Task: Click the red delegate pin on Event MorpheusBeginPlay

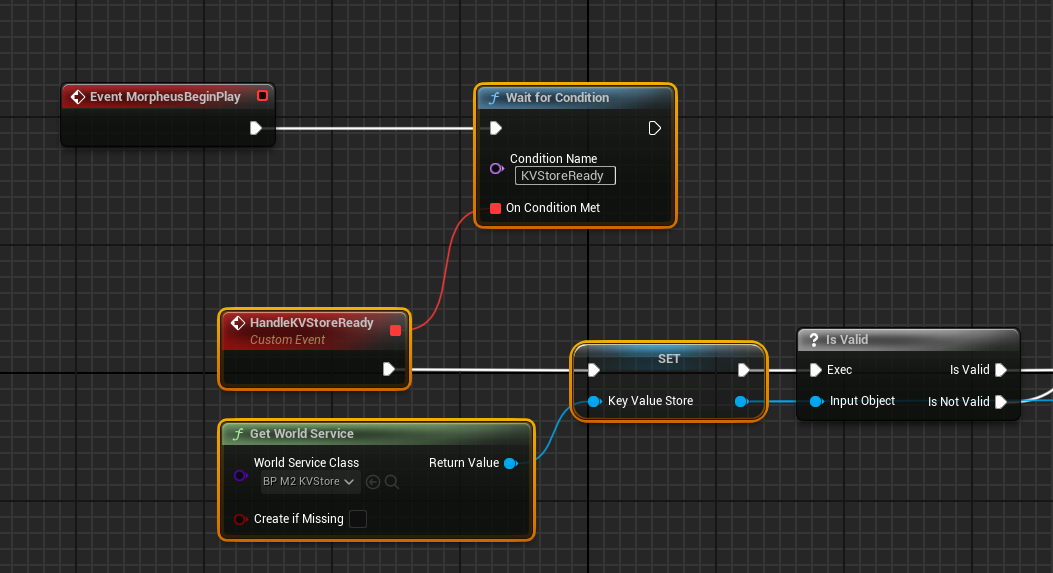Action: pos(263,95)
